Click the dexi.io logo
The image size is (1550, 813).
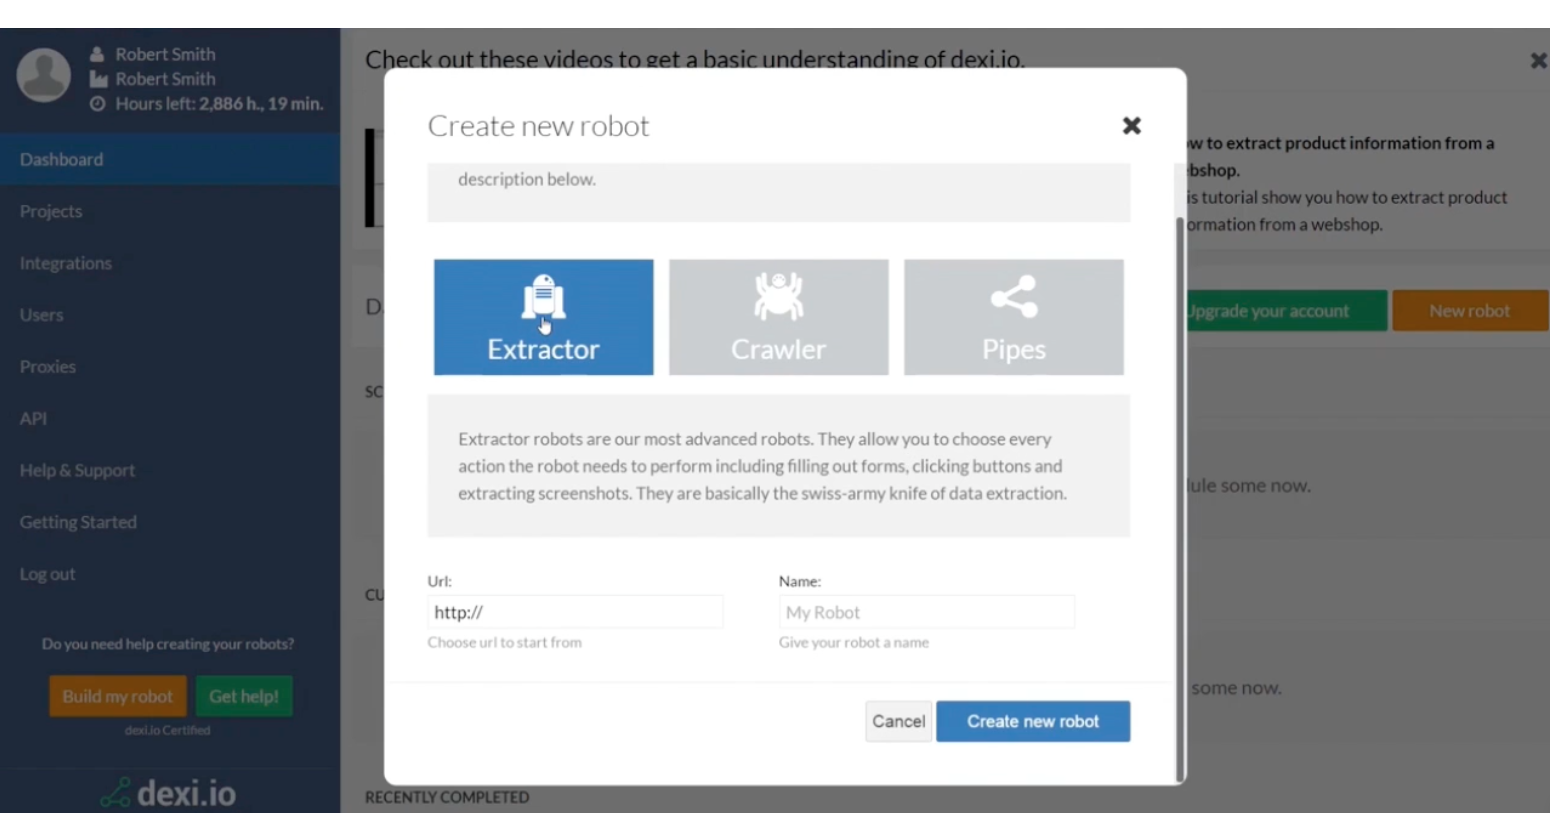click(x=169, y=793)
